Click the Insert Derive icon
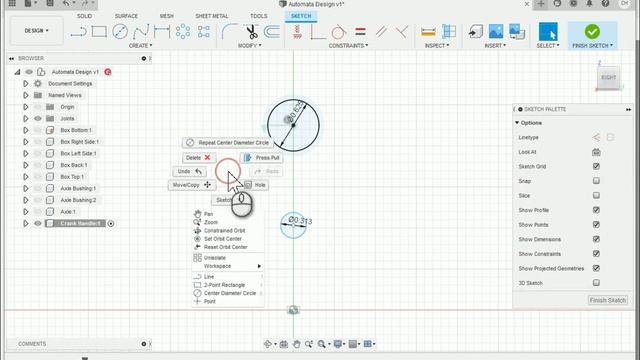The height and width of the screenshot is (360, 640). coord(476,31)
